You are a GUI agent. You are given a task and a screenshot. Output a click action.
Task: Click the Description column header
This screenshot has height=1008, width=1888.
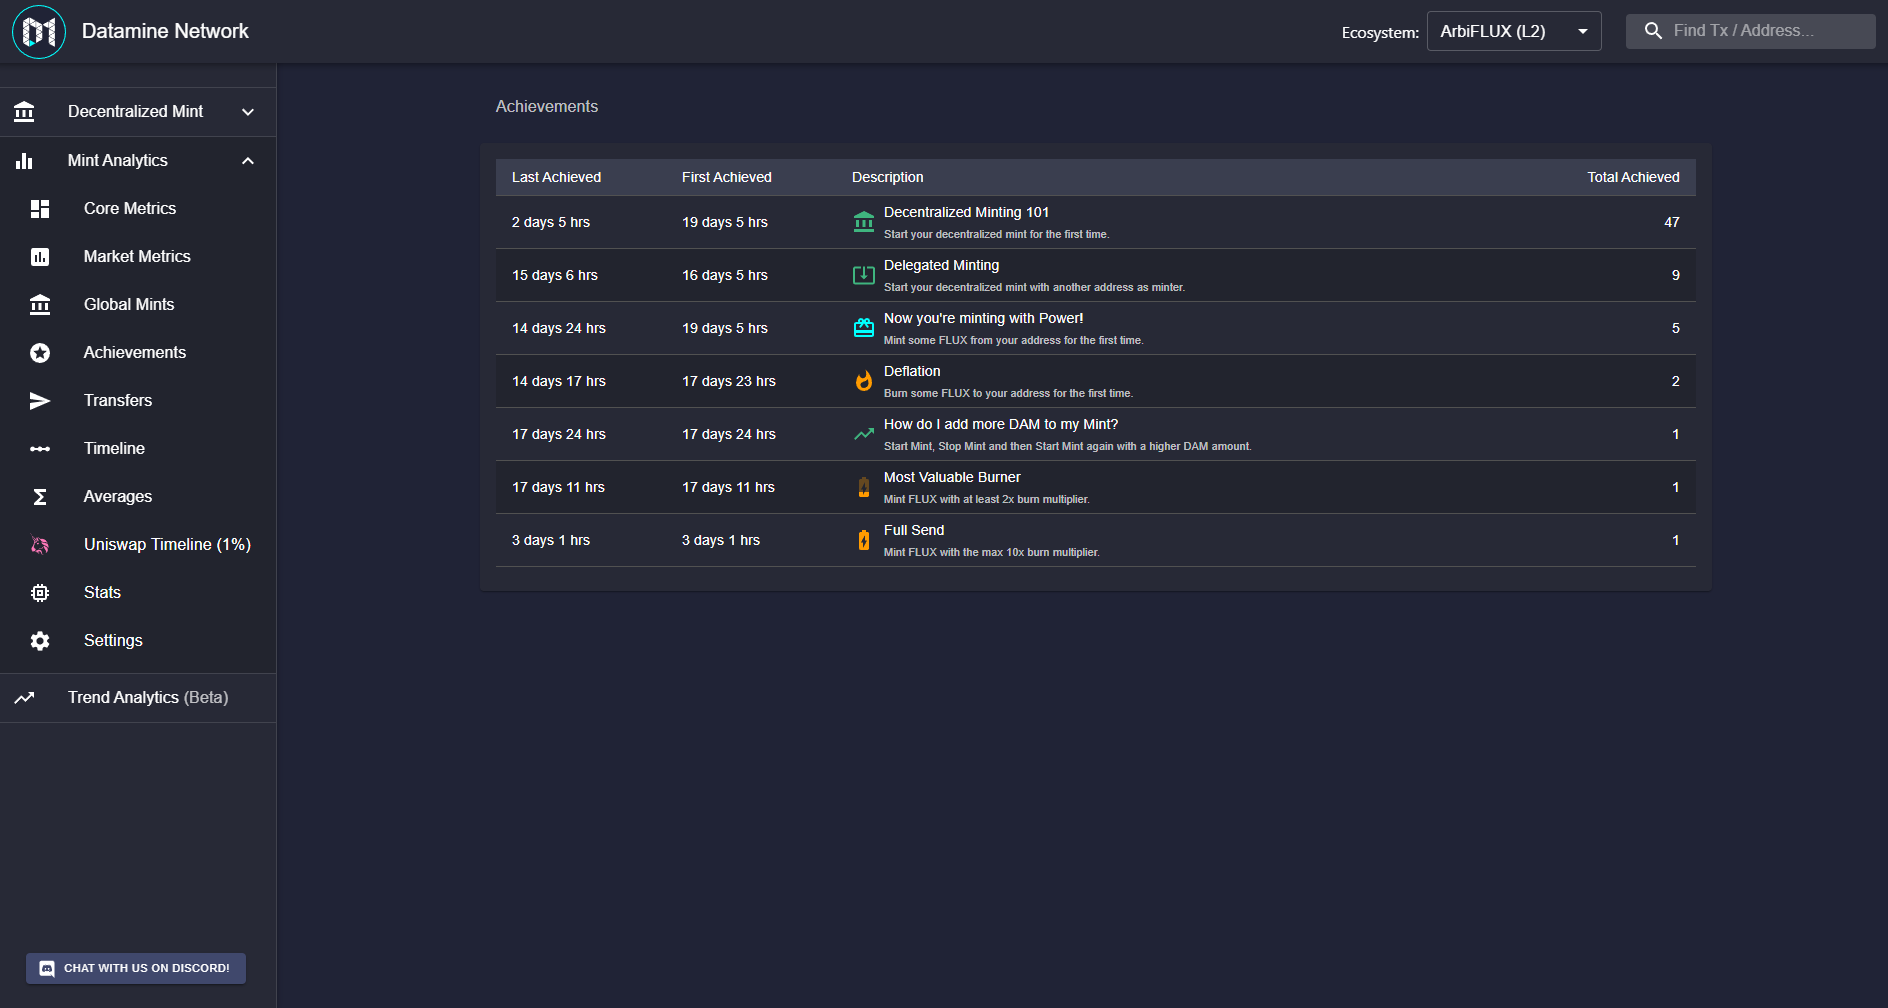[888, 177]
